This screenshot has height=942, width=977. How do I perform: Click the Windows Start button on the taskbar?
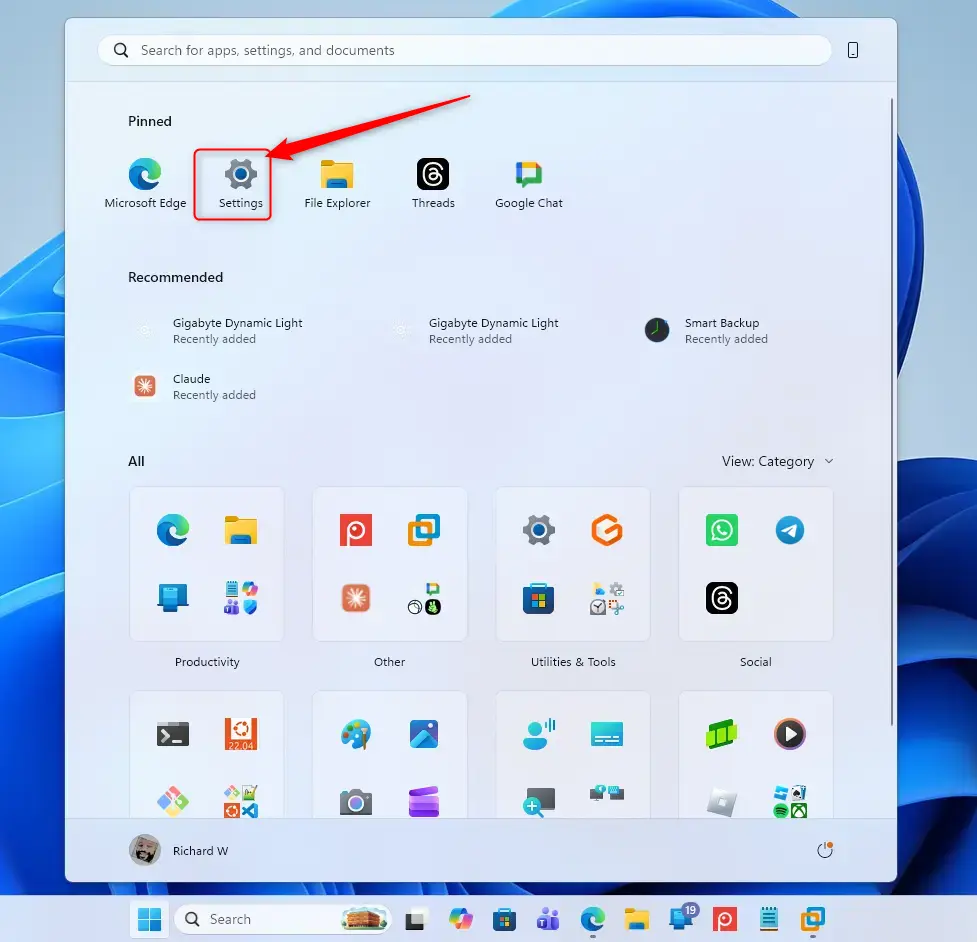coord(150,920)
